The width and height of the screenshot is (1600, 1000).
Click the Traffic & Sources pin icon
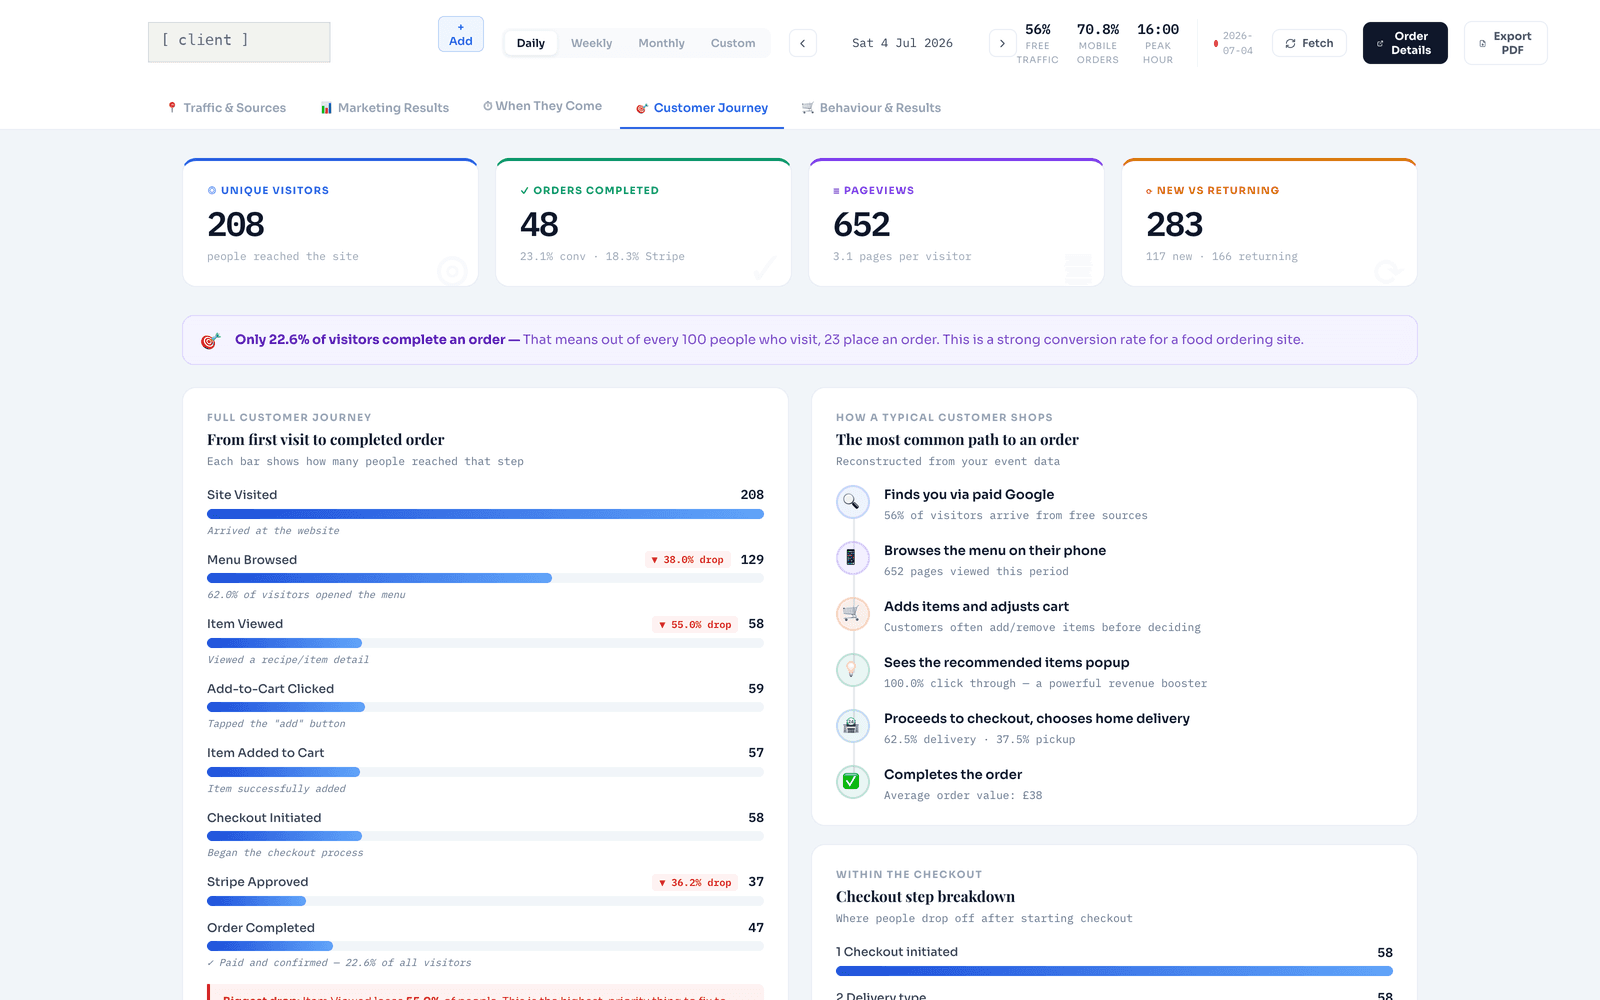point(172,108)
